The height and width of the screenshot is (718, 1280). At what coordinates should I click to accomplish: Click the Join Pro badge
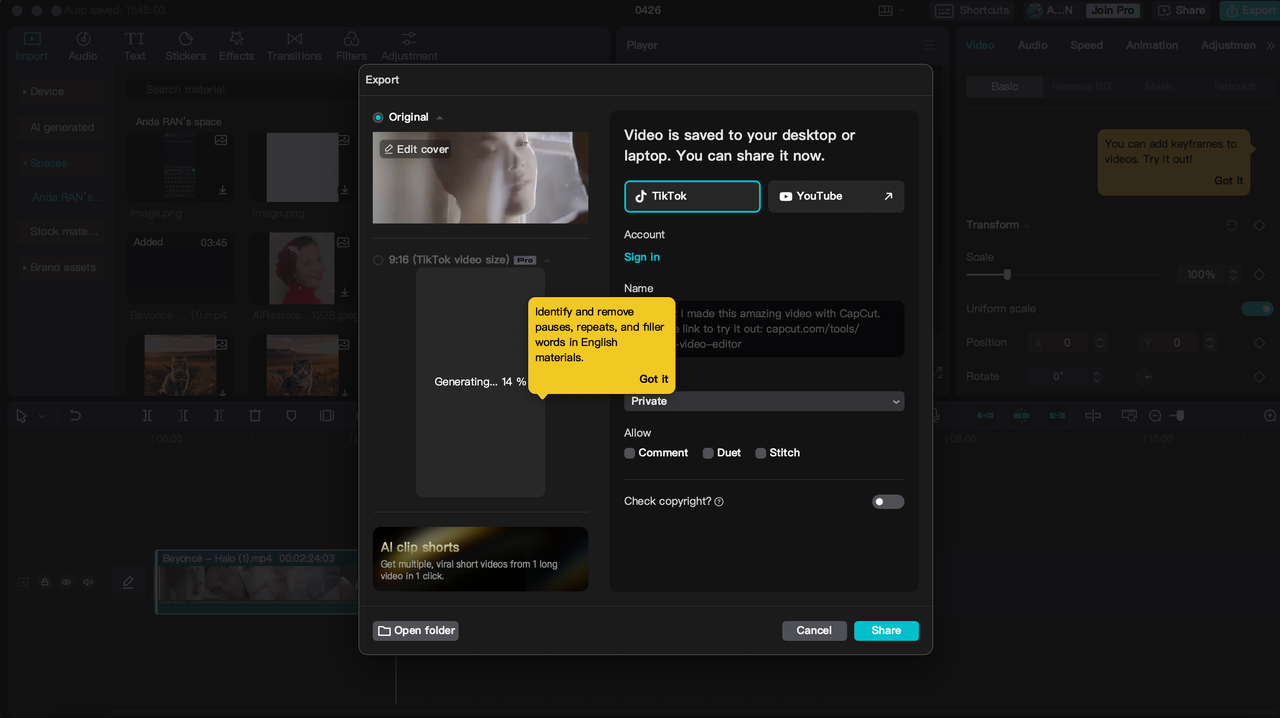click(1113, 10)
